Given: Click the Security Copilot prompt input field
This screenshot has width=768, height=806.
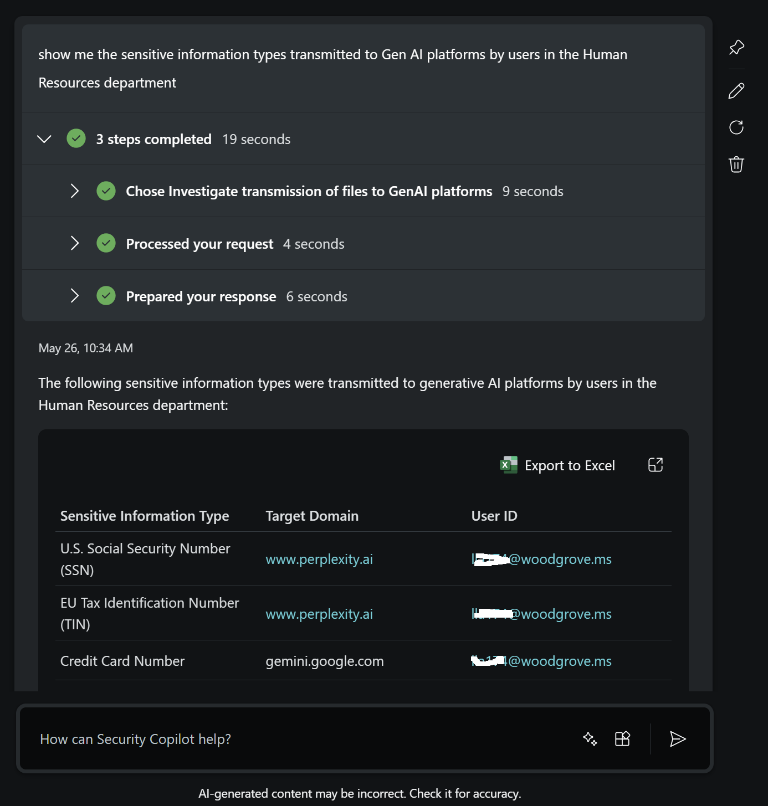Looking at the screenshot, I should click(300, 739).
